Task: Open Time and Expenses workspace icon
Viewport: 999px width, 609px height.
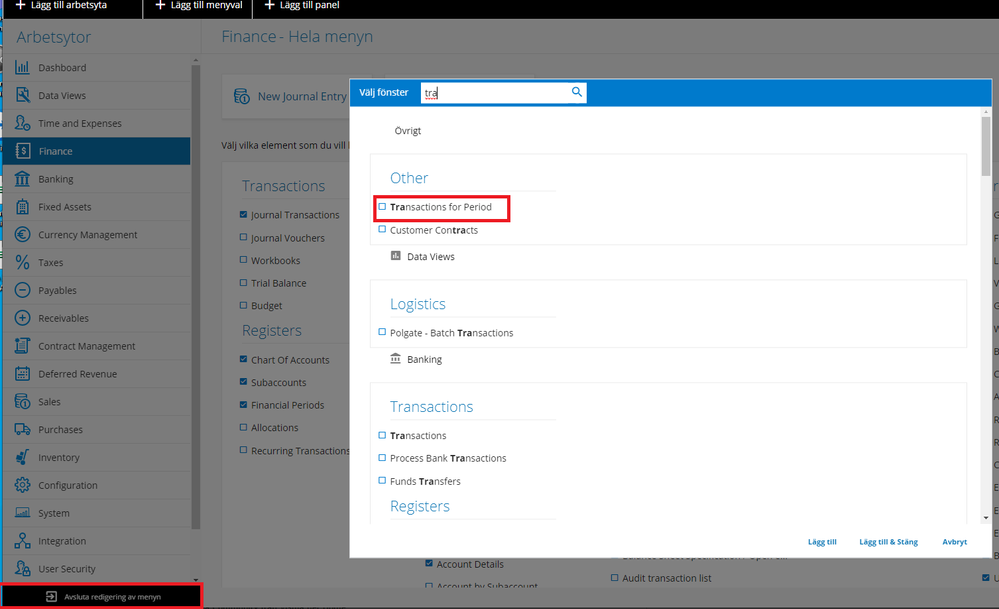Action: click(x=22, y=123)
